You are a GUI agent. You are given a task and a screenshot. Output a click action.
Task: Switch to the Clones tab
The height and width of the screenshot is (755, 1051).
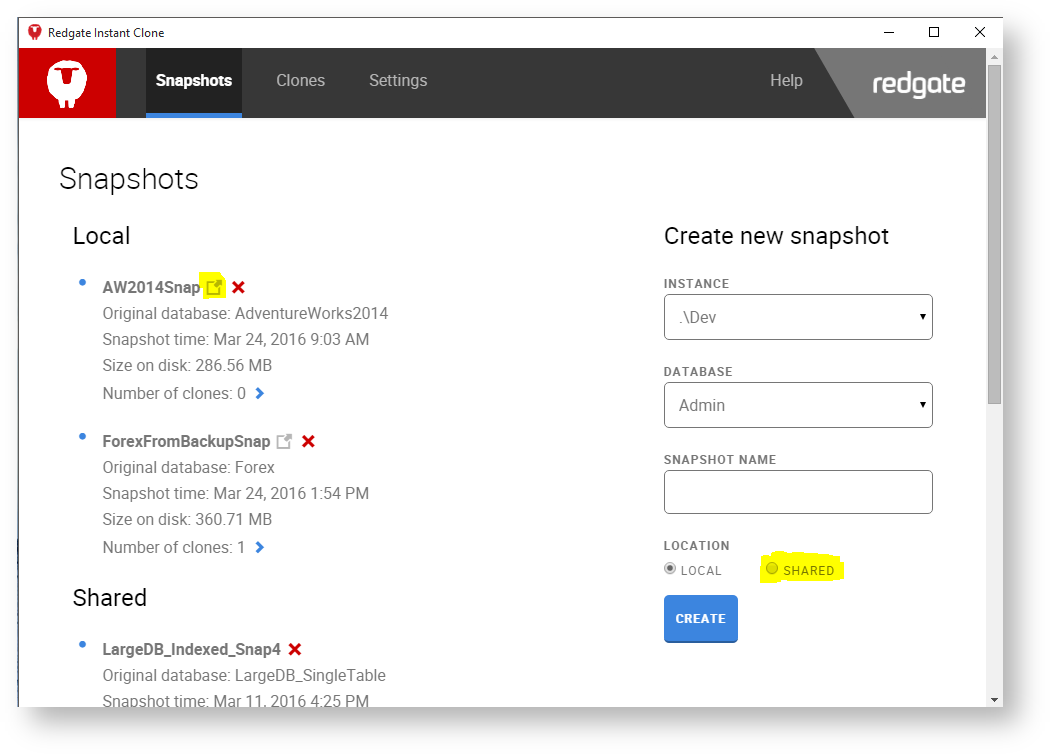(x=300, y=80)
